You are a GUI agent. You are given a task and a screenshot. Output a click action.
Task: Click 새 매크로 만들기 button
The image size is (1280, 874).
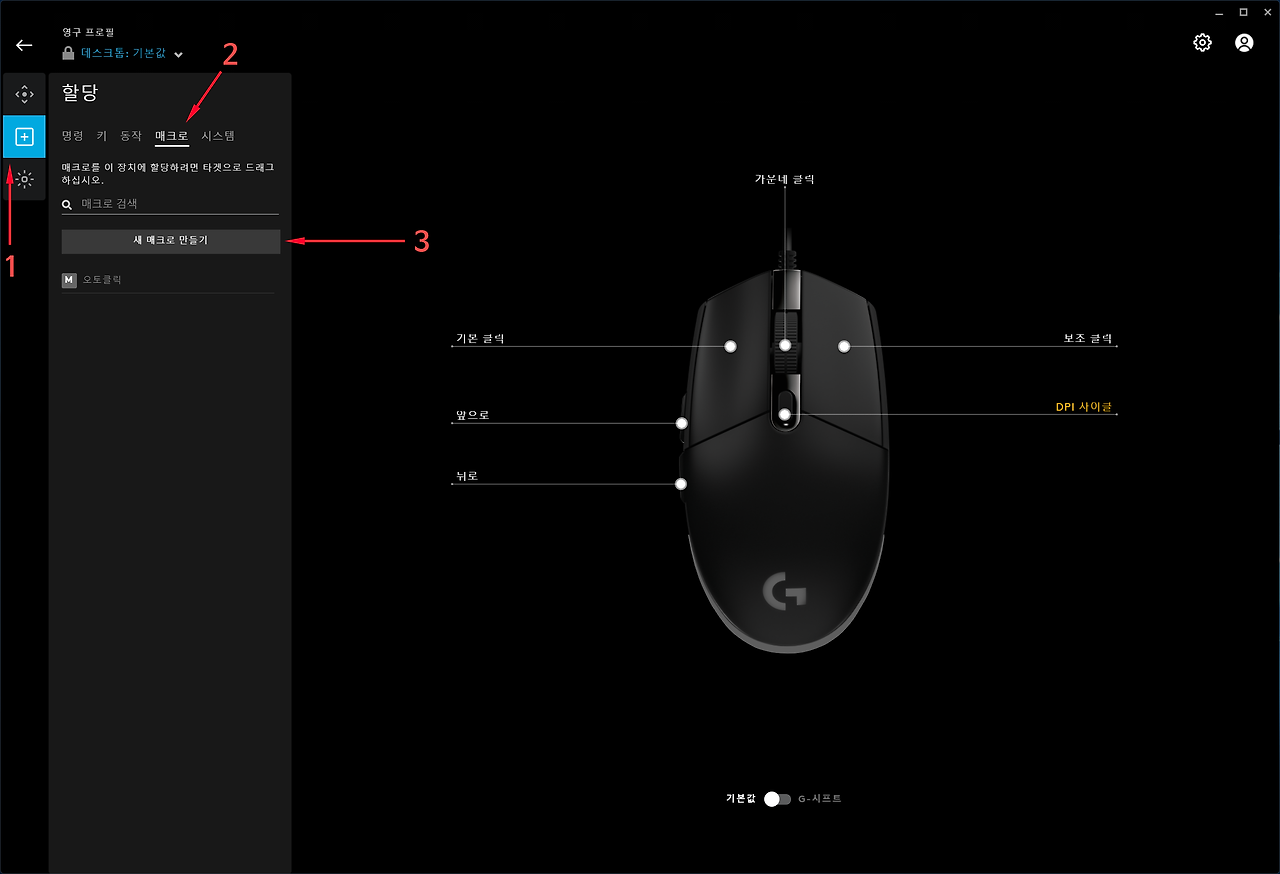(171, 241)
